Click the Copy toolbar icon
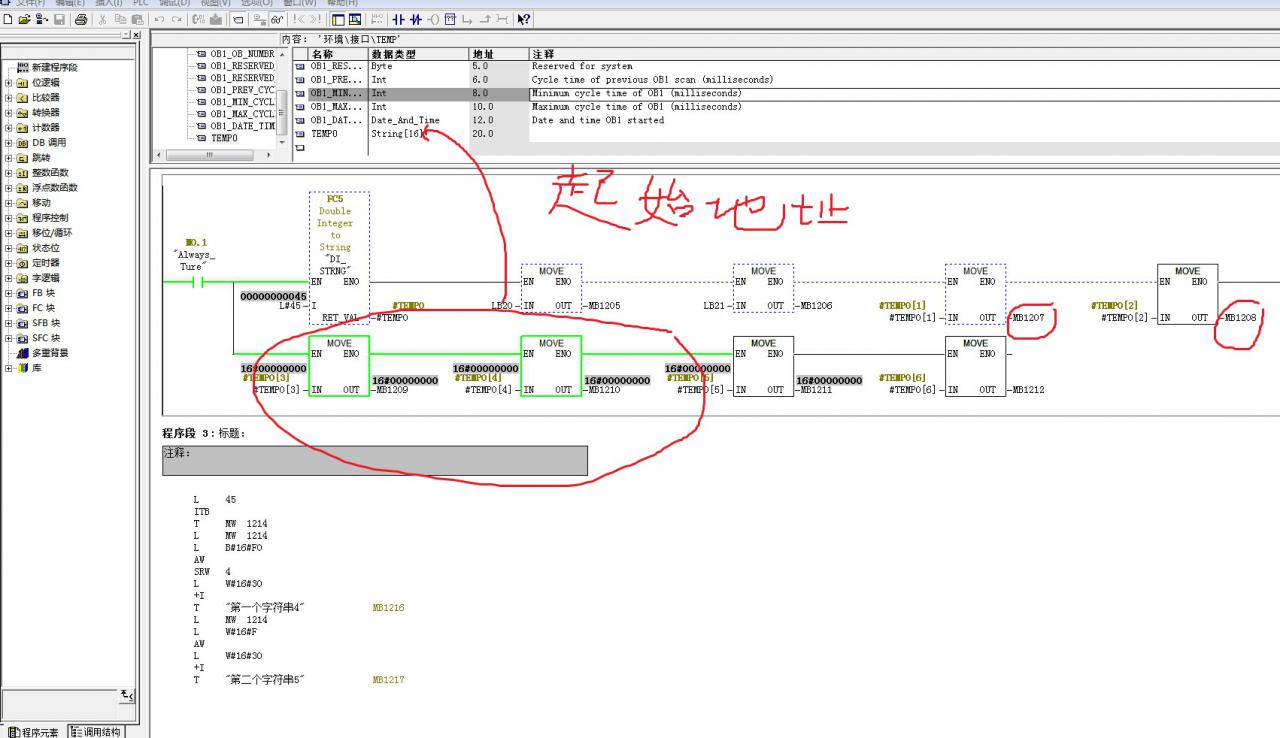 click(120, 20)
